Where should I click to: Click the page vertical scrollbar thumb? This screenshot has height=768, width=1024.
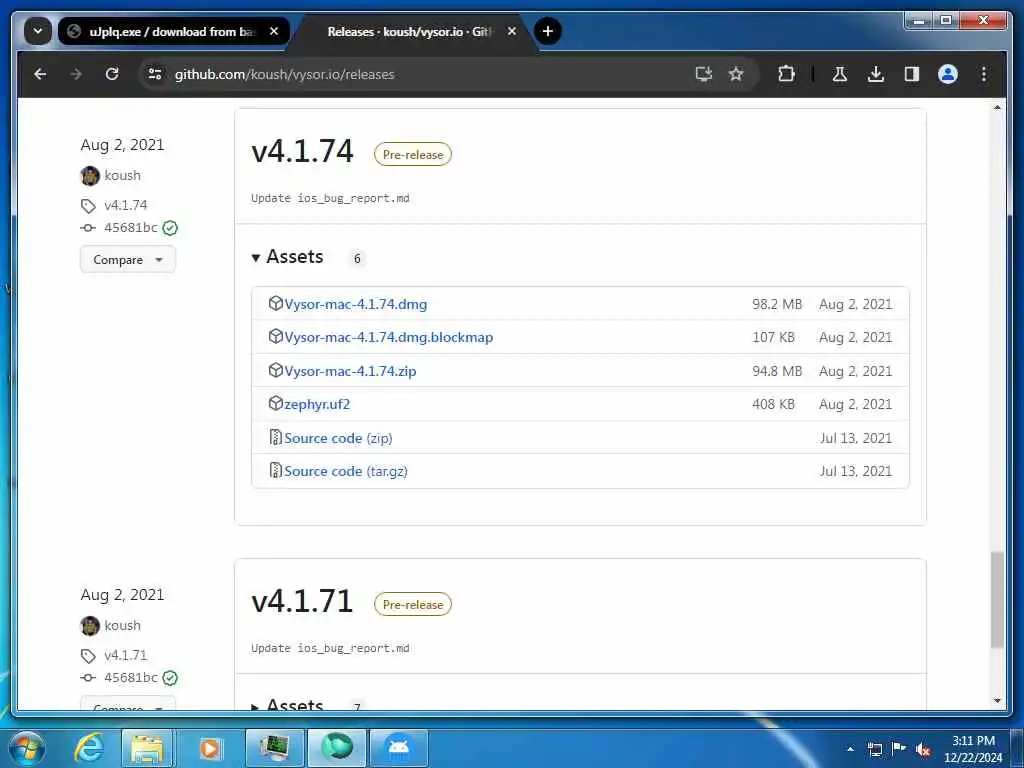pos(997,600)
